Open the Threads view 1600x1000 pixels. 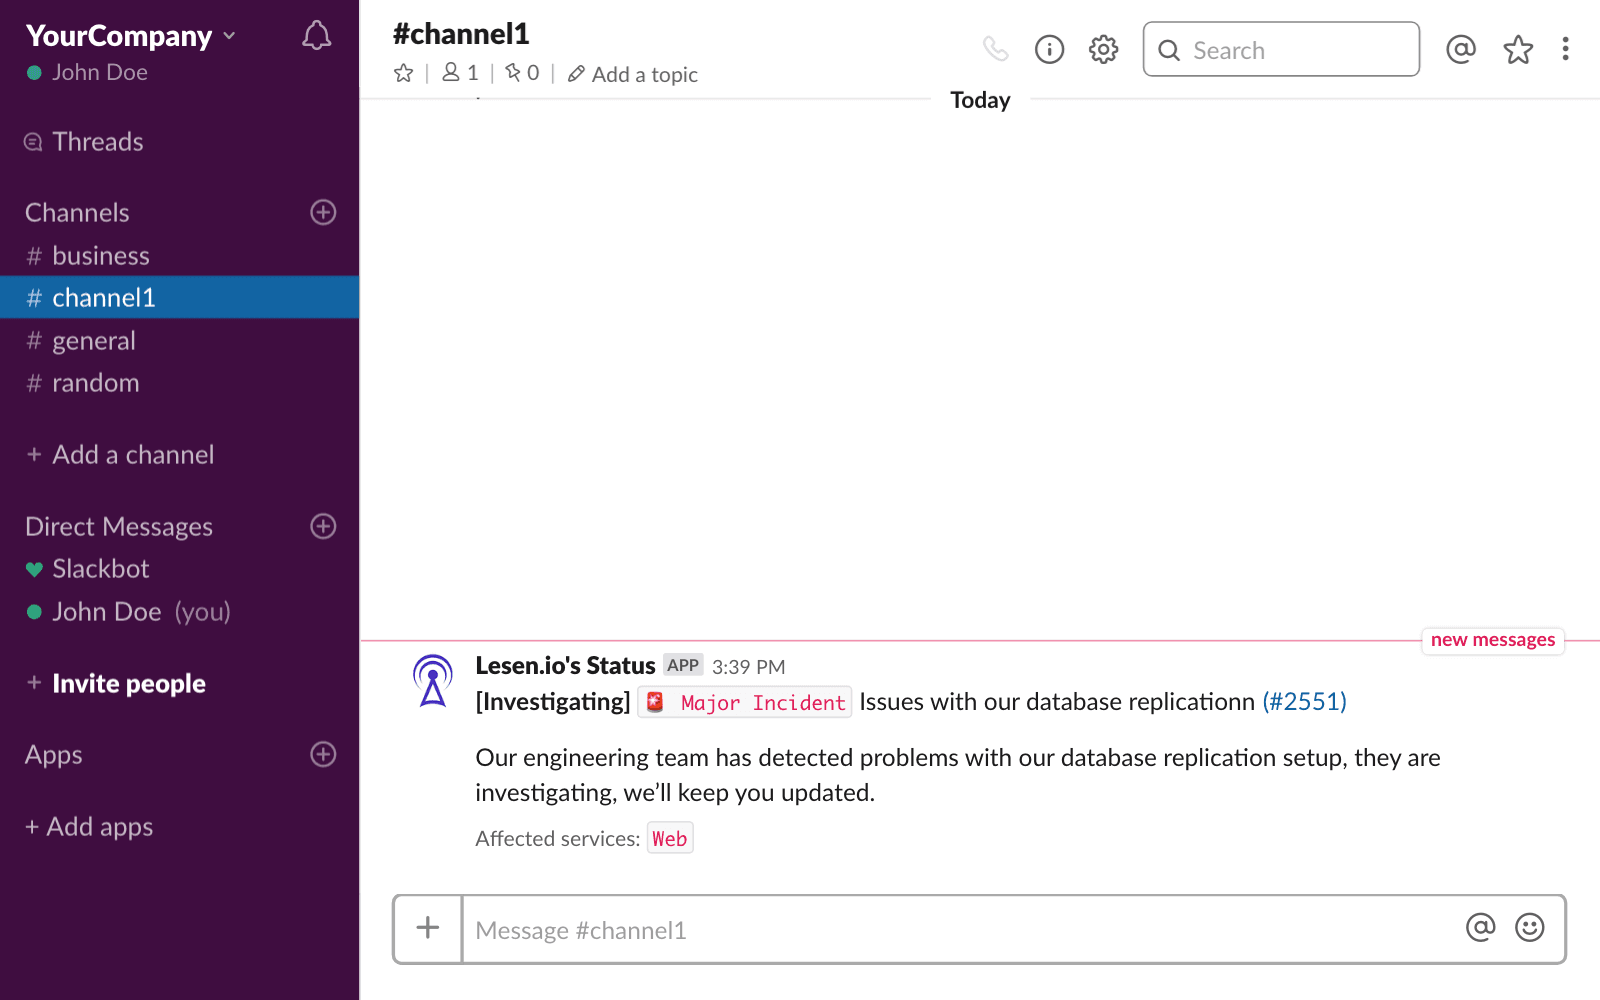(x=84, y=142)
